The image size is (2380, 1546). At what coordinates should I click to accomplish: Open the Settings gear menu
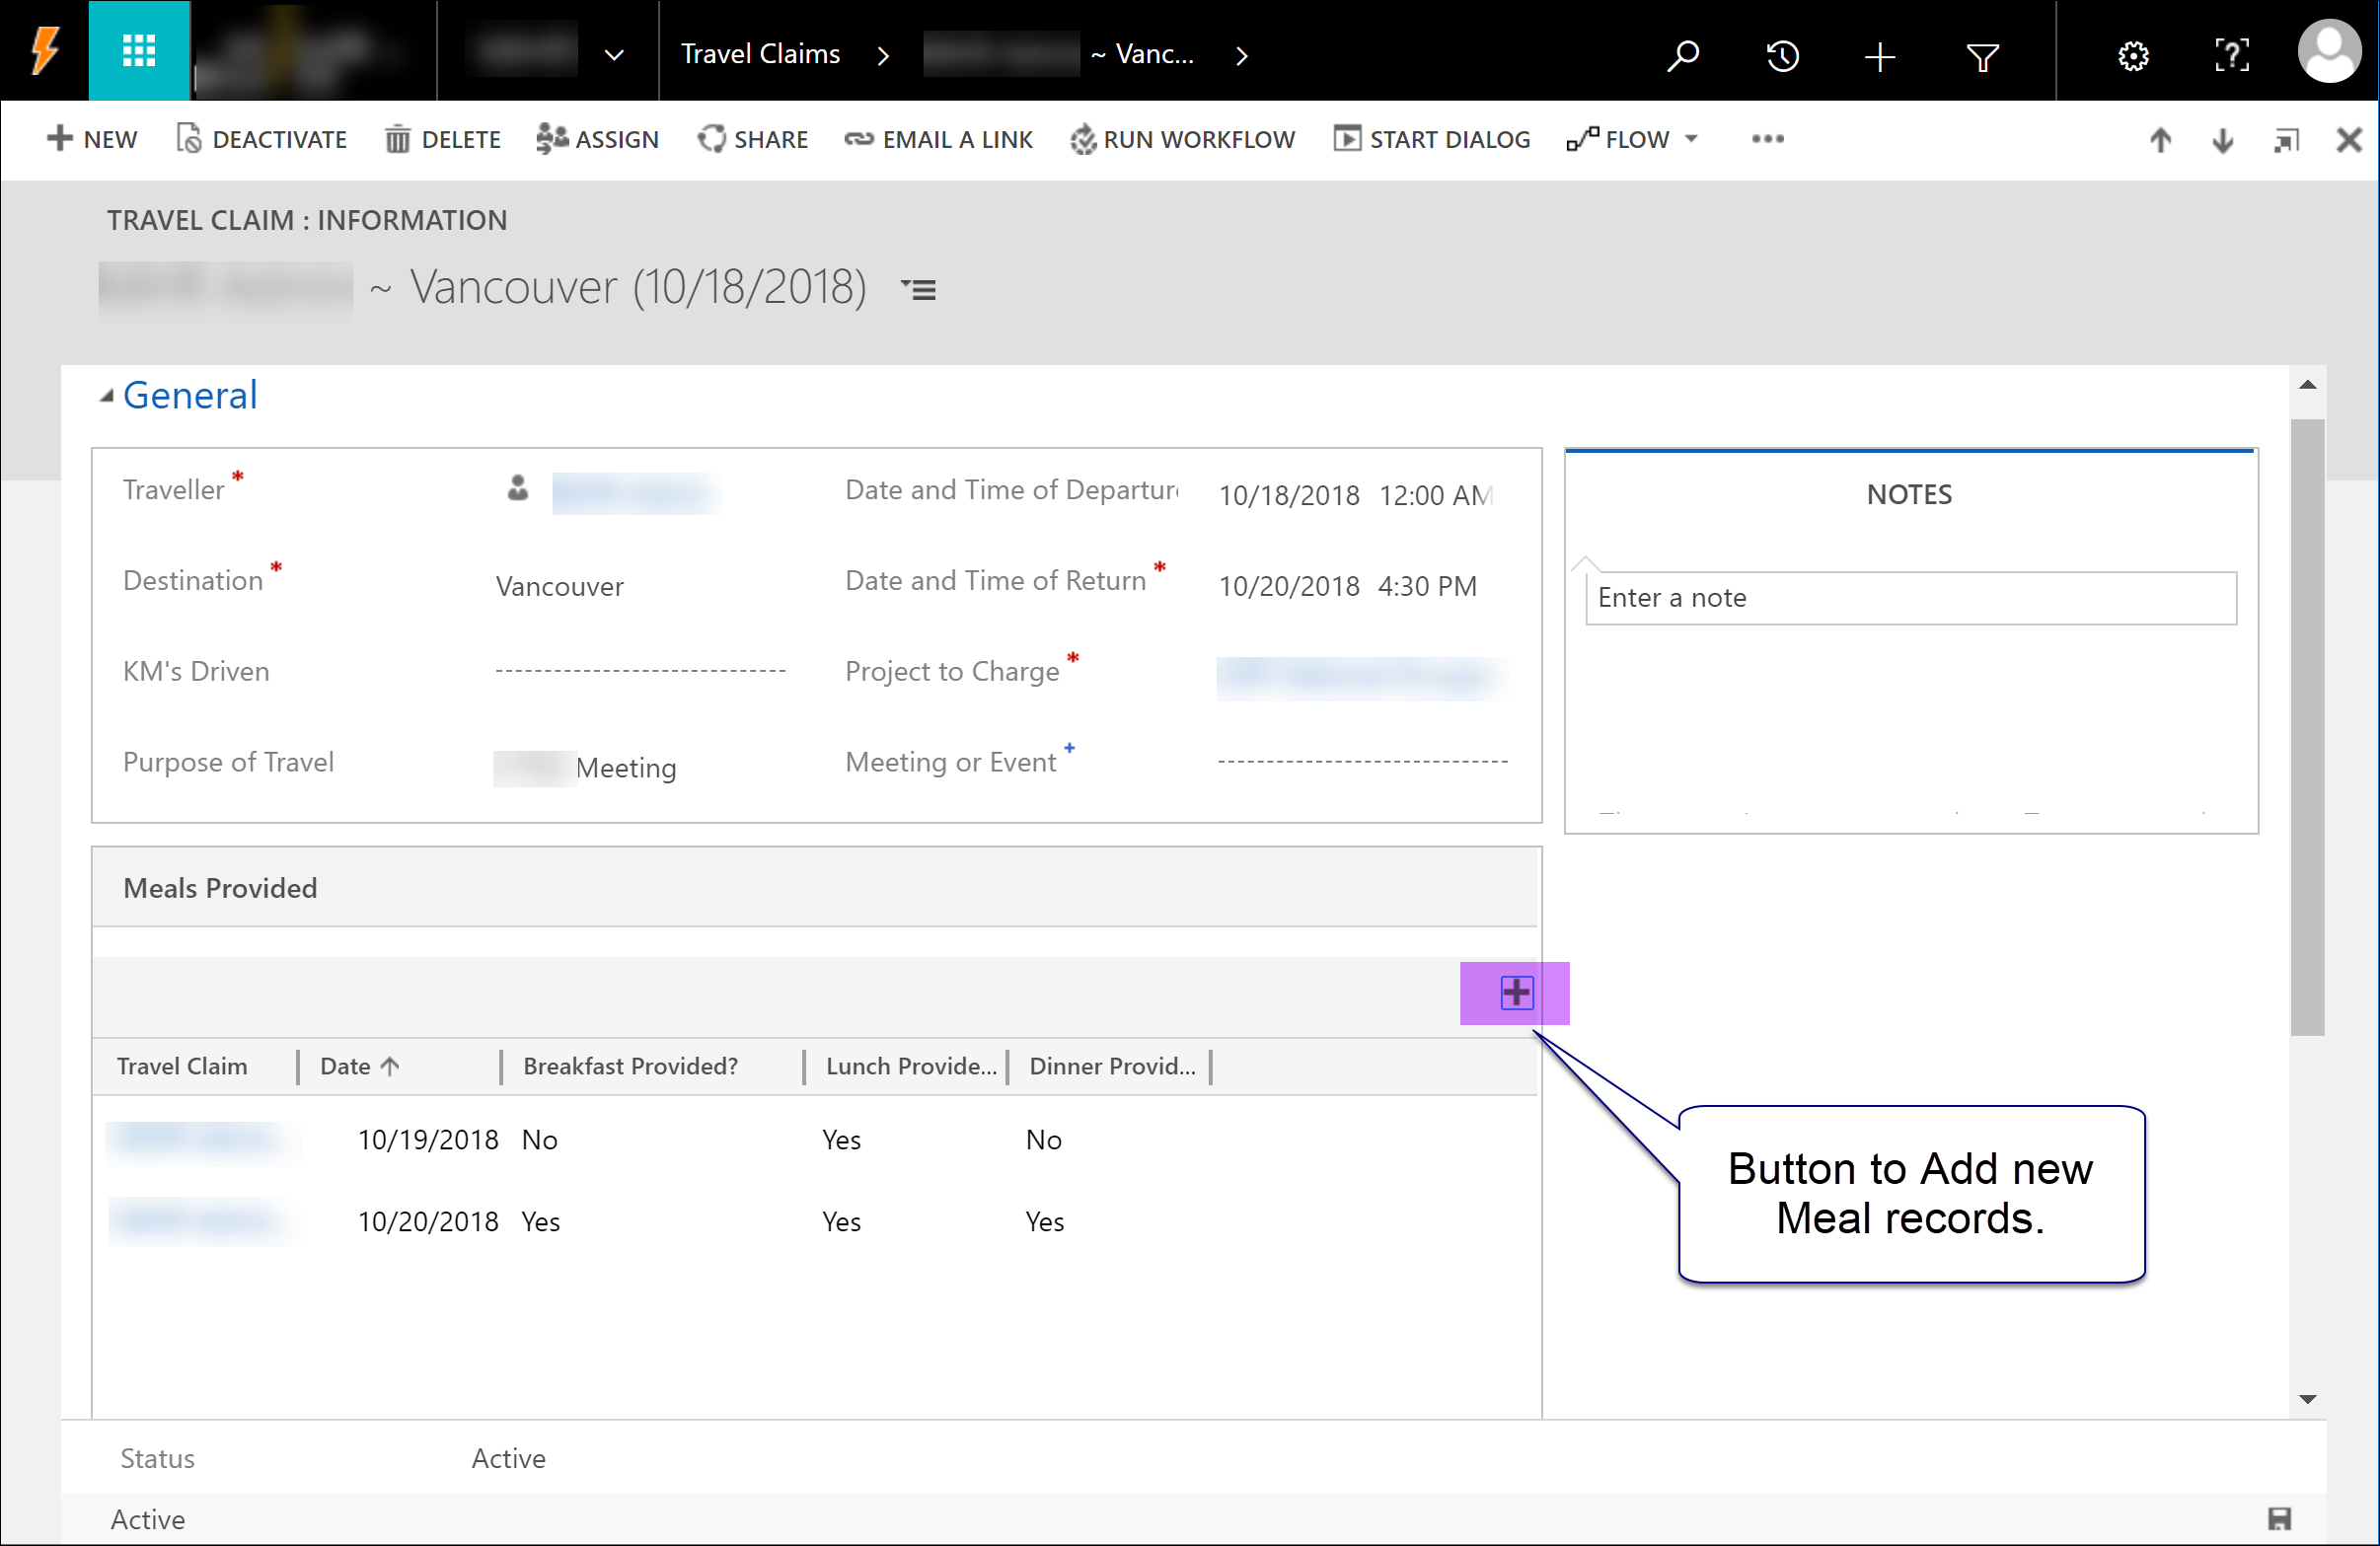point(2135,55)
